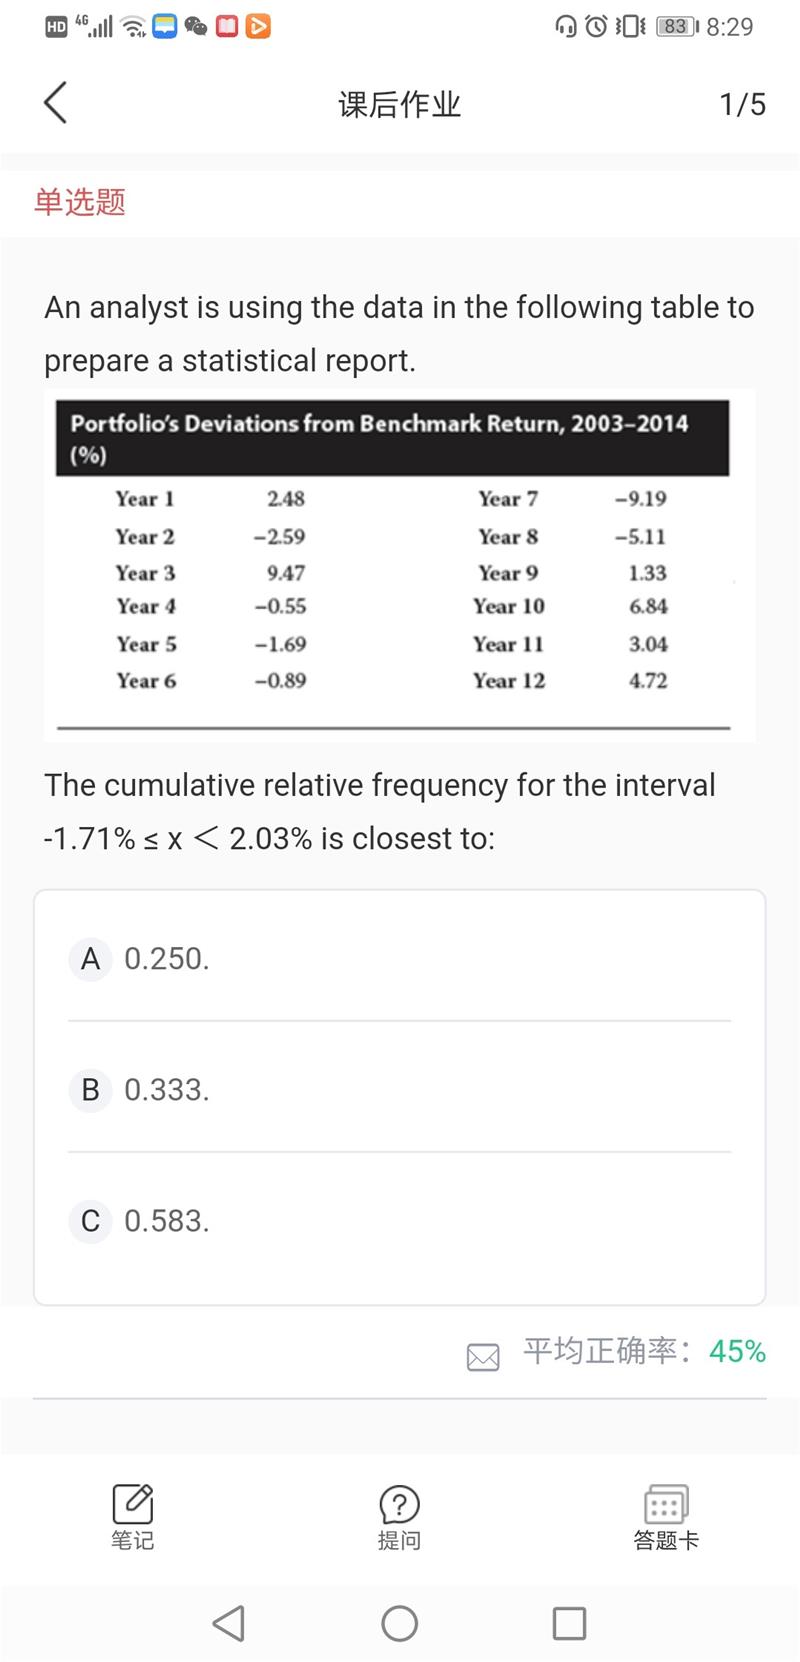Tap the 1/5 question counter
The image size is (800, 1662).
coord(742,104)
